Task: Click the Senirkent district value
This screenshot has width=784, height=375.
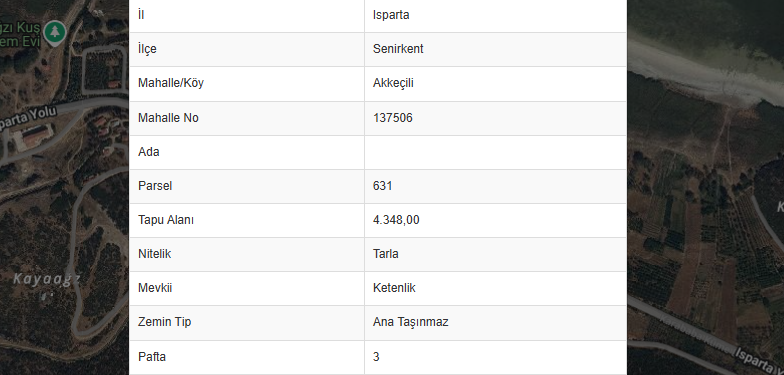Action: (x=398, y=49)
